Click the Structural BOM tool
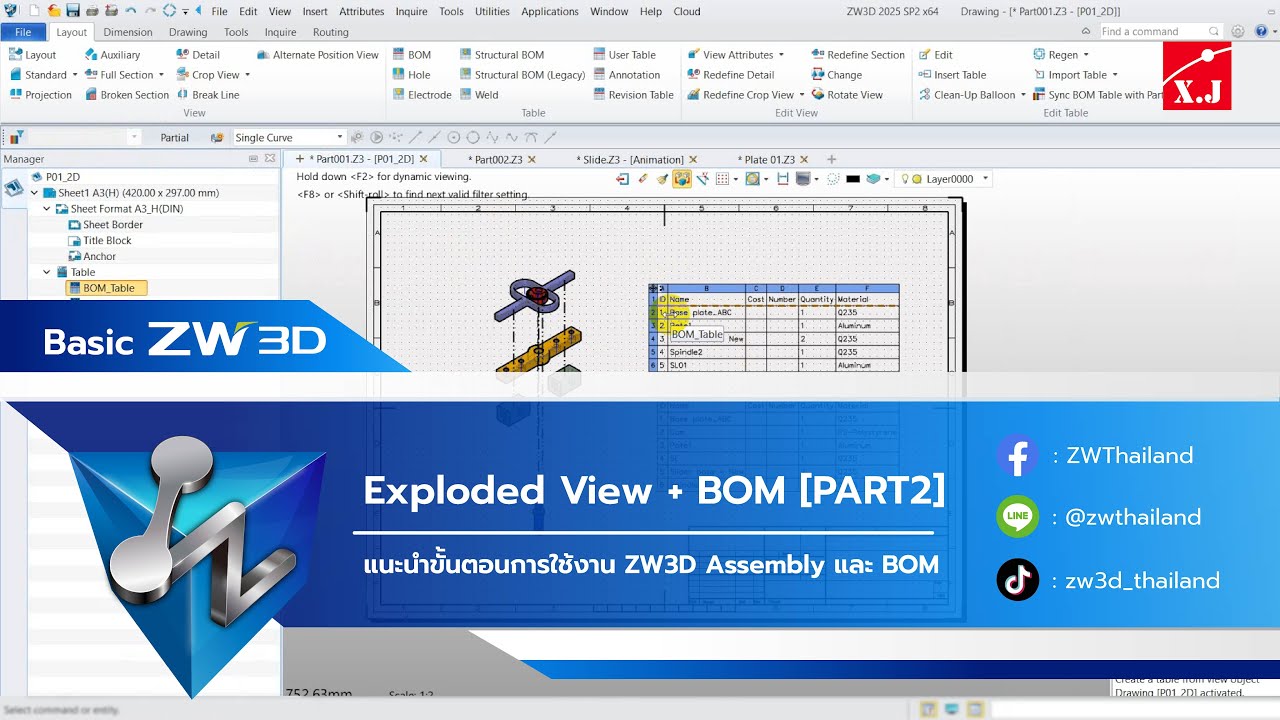This screenshot has height=720, width=1280. click(x=501, y=55)
